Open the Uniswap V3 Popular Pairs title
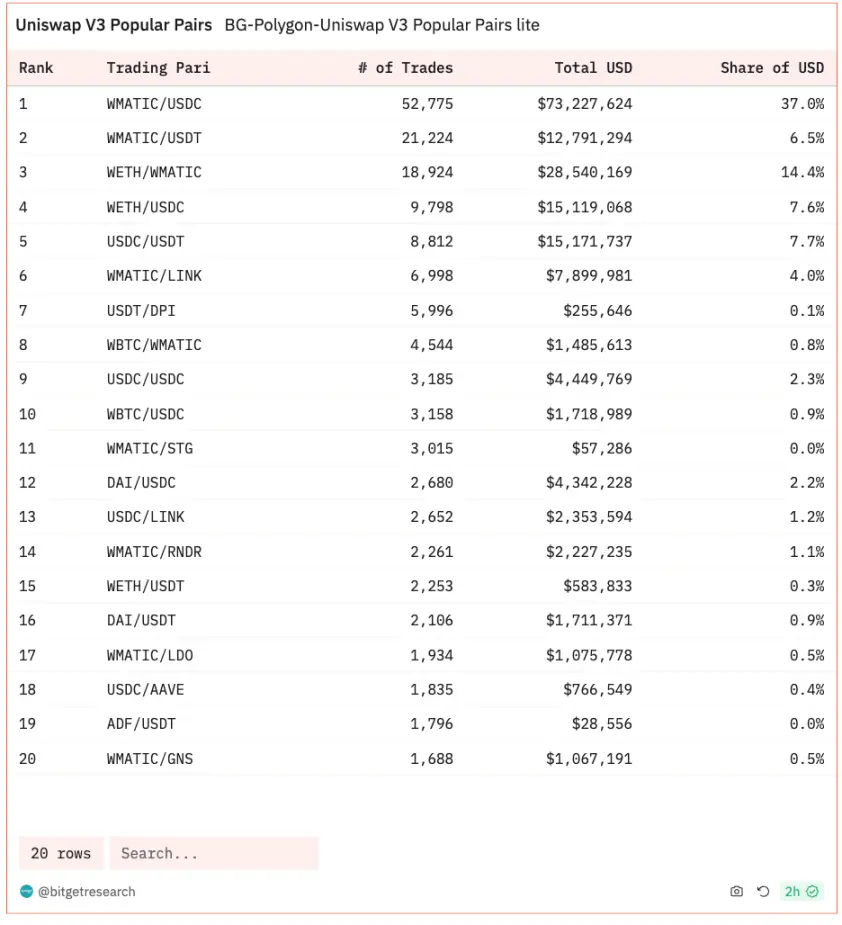 tap(114, 24)
